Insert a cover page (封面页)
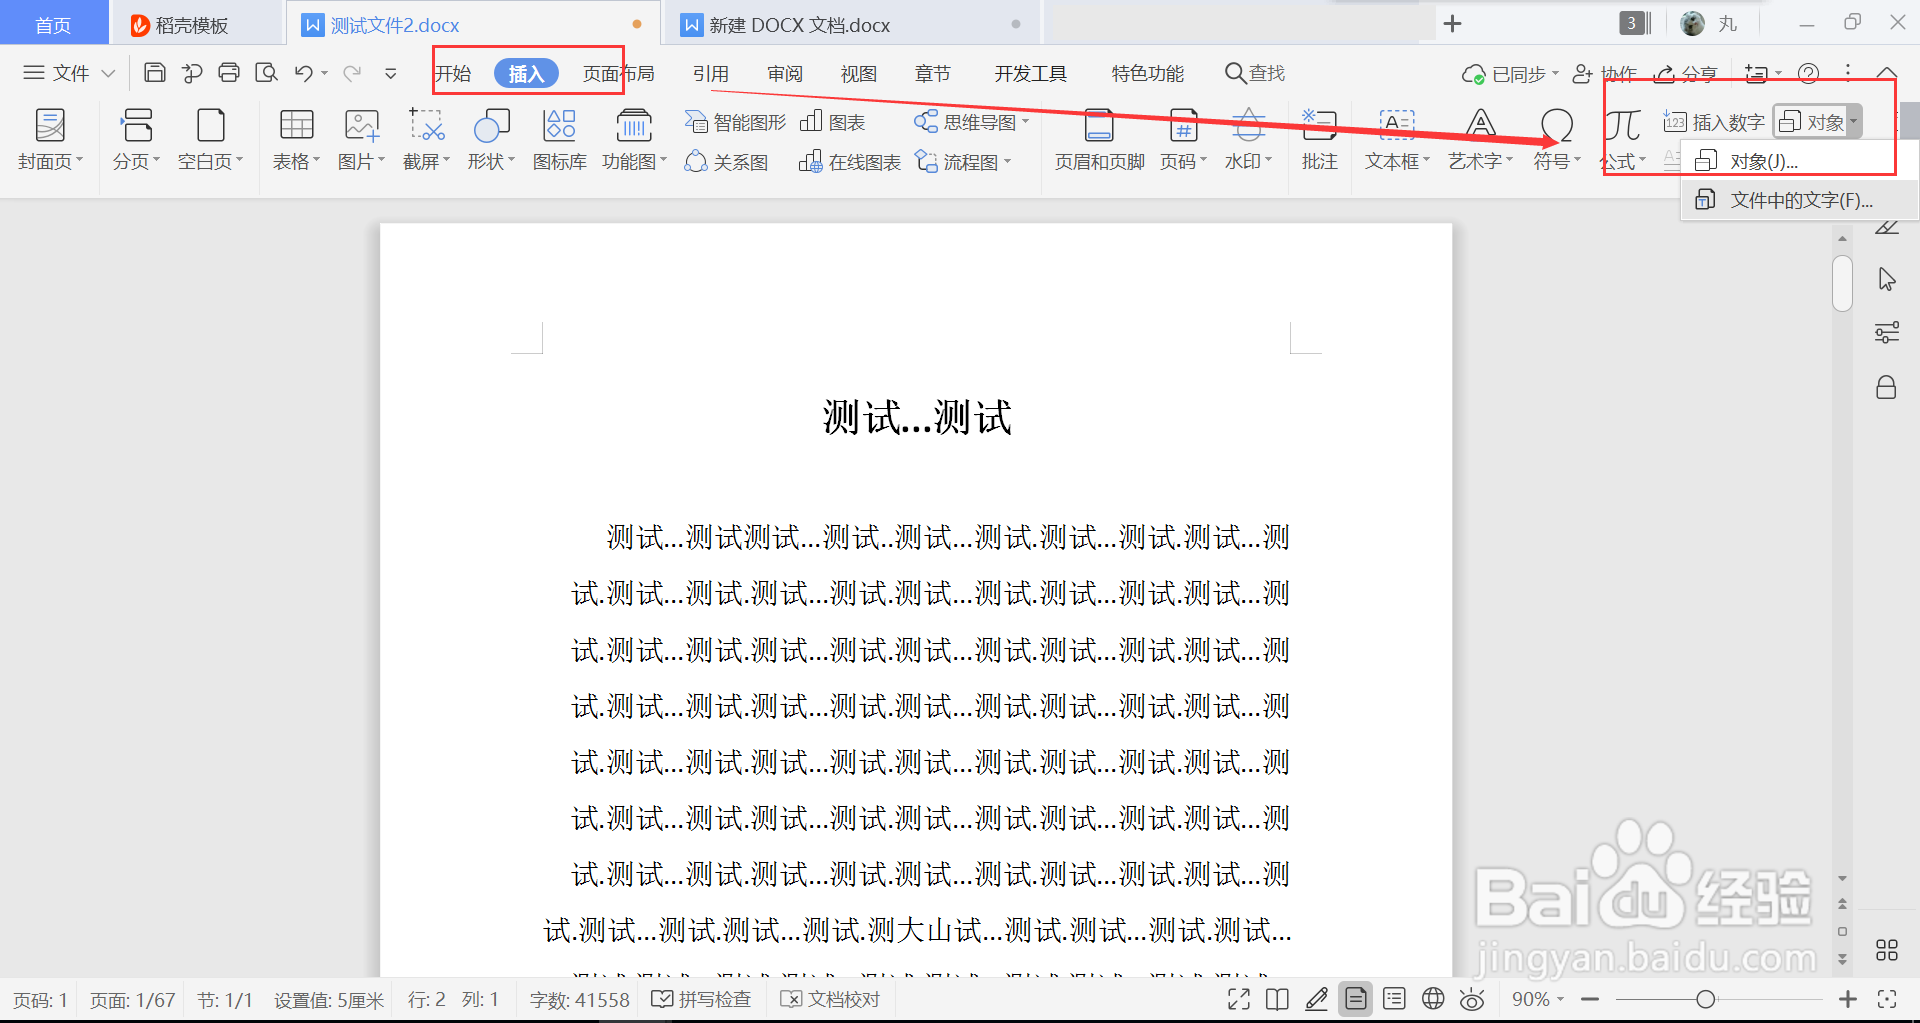Screen dimensions: 1920x1023 (x=50, y=139)
